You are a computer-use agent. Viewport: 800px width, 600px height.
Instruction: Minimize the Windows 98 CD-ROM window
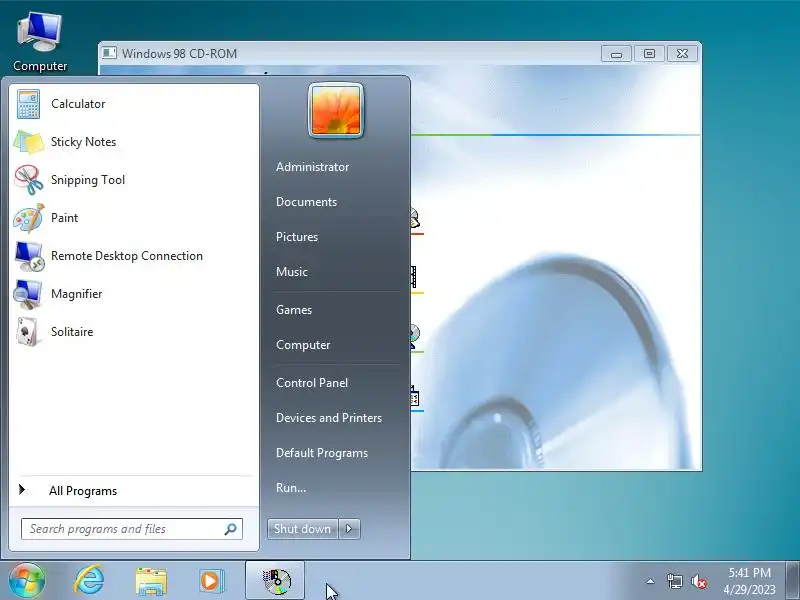pos(616,54)
